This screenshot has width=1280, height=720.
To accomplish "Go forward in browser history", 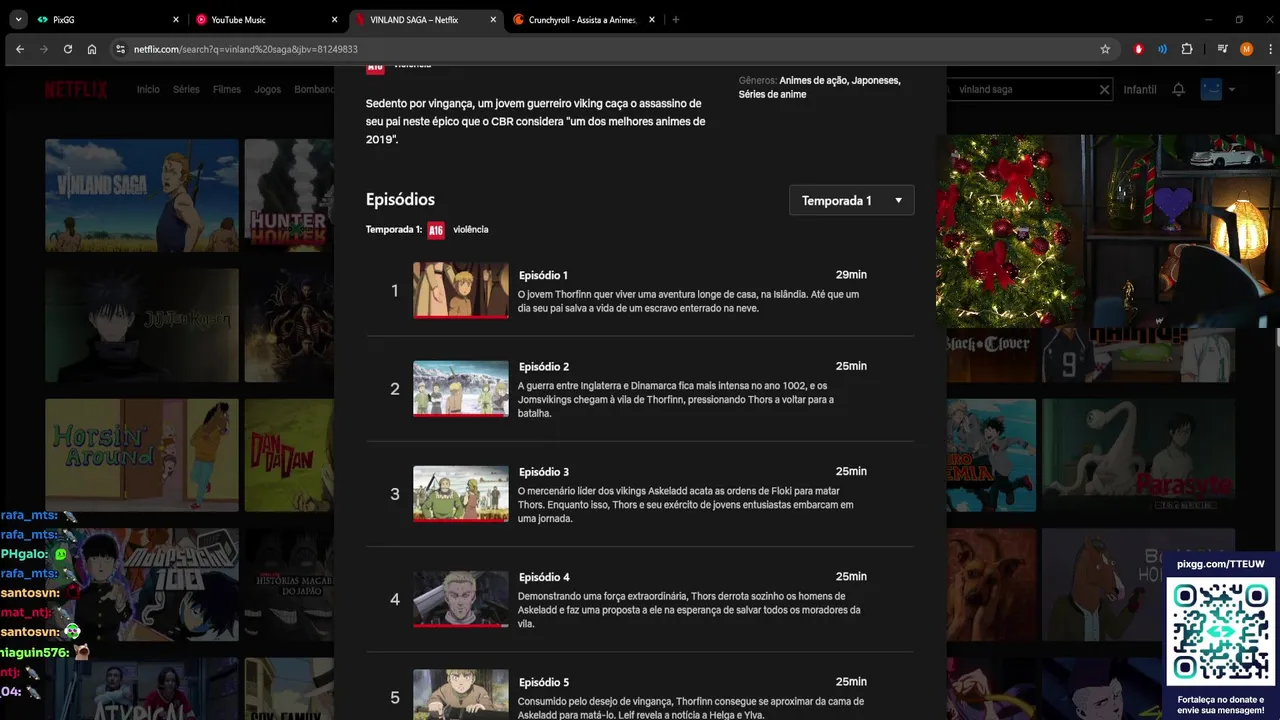I will click(43, 49).
